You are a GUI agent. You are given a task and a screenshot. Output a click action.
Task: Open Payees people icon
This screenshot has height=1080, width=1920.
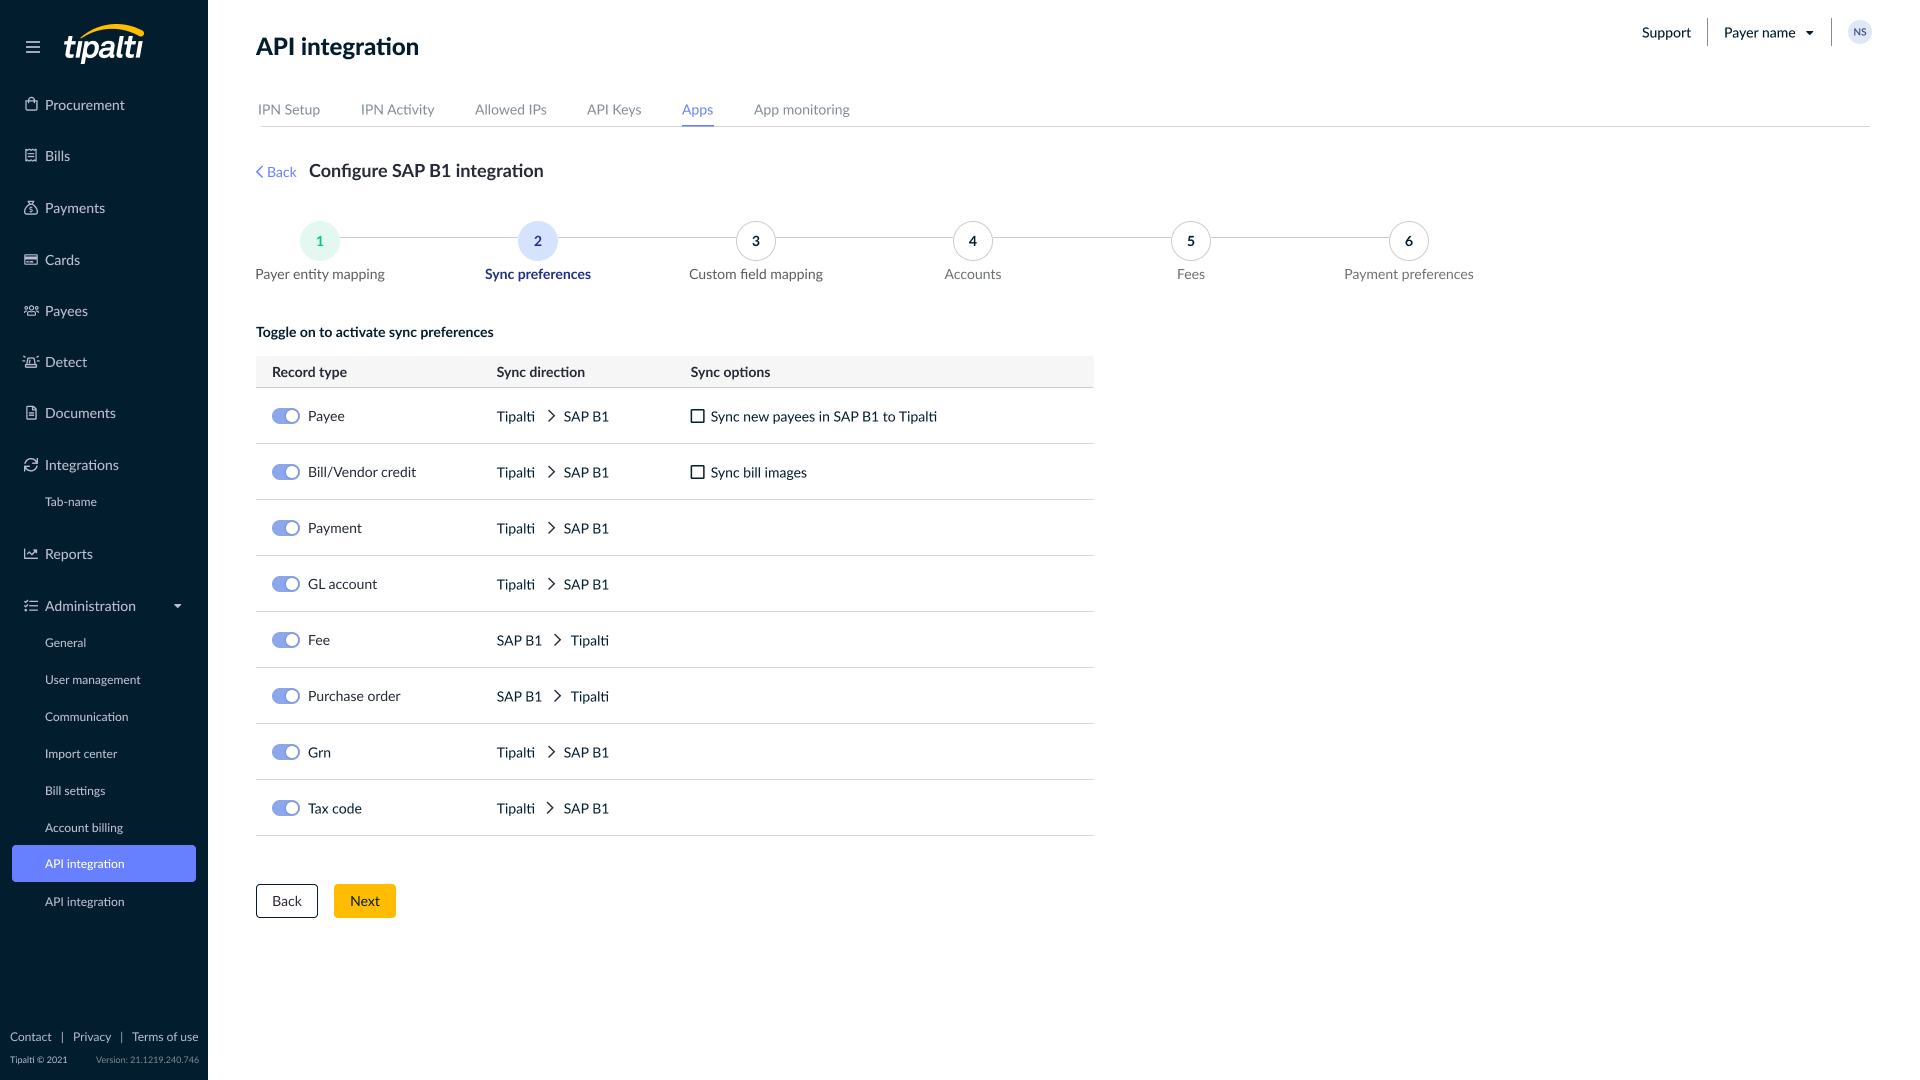[x=31, y=311]
